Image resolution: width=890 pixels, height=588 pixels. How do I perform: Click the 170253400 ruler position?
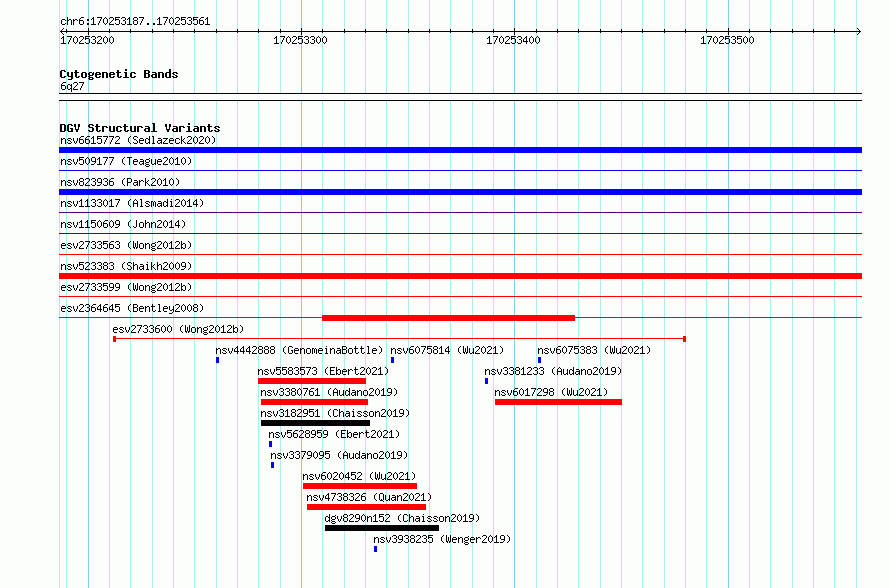pyautogui.click(x=513, y=40)
